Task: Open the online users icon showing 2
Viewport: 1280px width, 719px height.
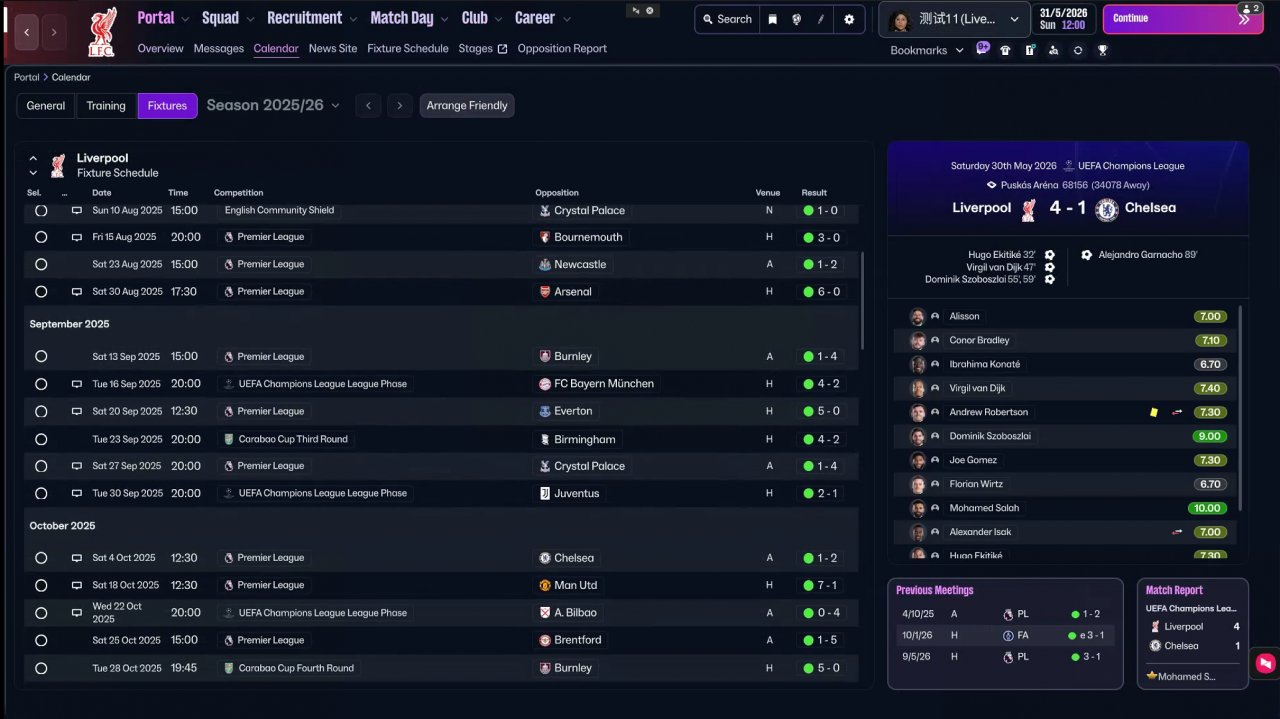Action: pyautogui.click(x=1248, y=8)
